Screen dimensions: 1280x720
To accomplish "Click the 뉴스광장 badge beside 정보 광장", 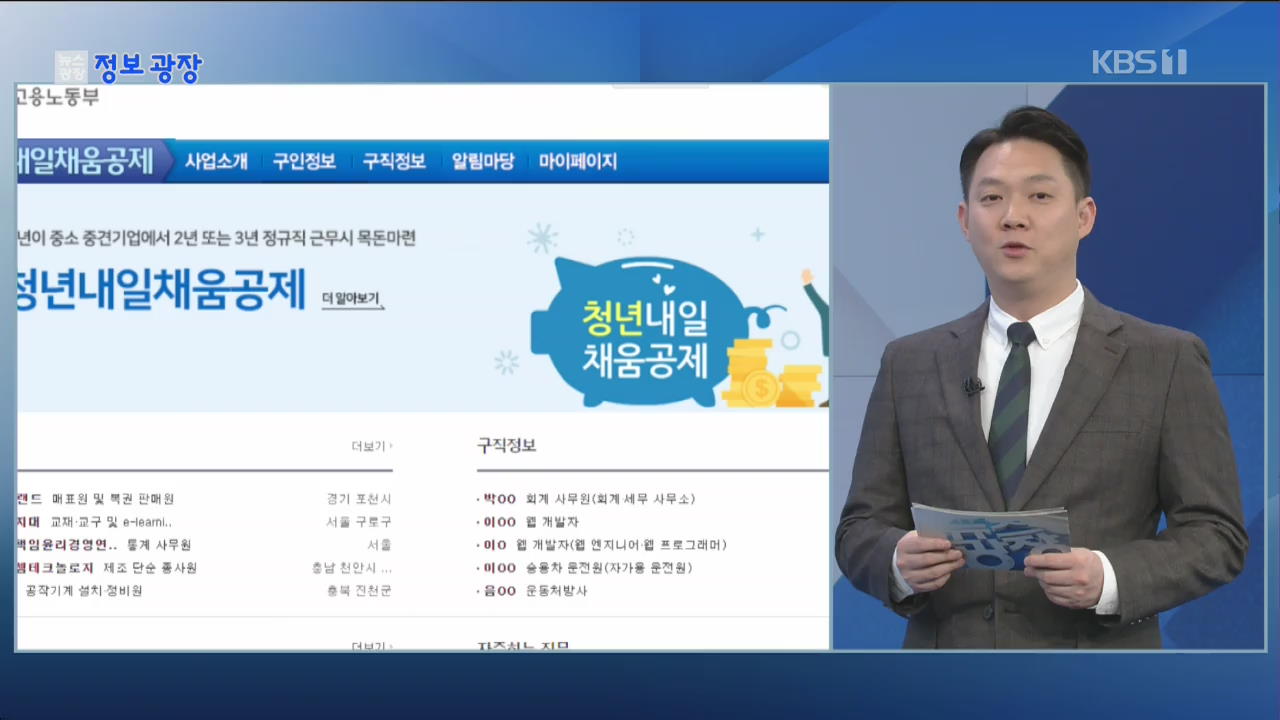I will (71, 67).
